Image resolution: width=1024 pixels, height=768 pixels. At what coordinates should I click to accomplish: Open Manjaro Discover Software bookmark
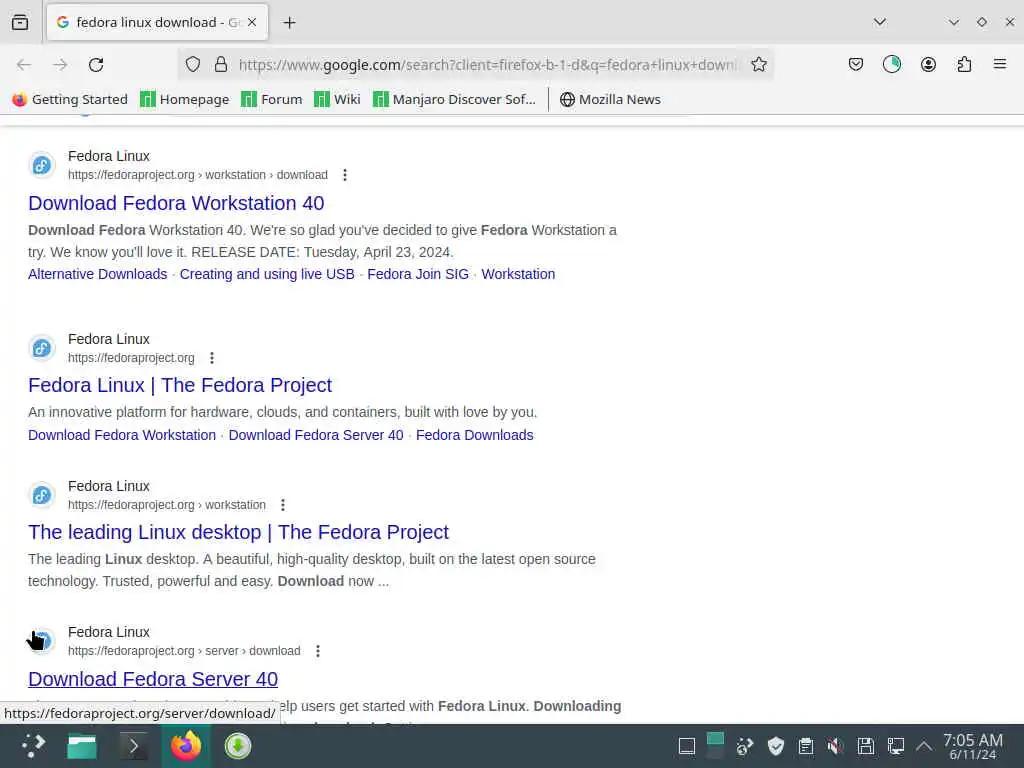coord(454,99)
